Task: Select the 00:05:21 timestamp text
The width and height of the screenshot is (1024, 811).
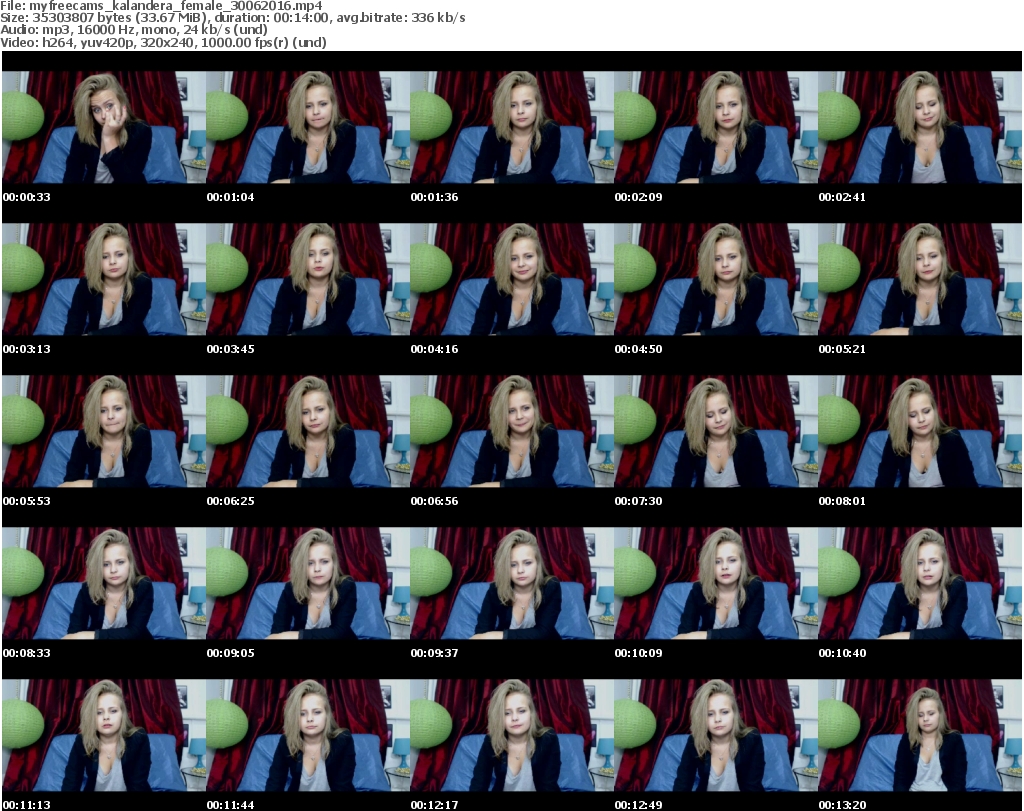Action: click(x=842, y=349)
